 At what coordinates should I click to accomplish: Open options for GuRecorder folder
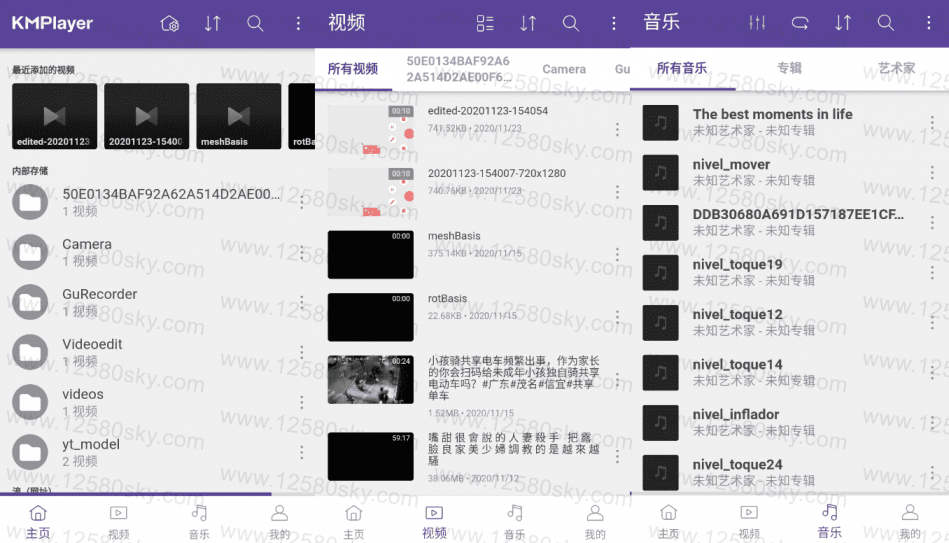301,302
